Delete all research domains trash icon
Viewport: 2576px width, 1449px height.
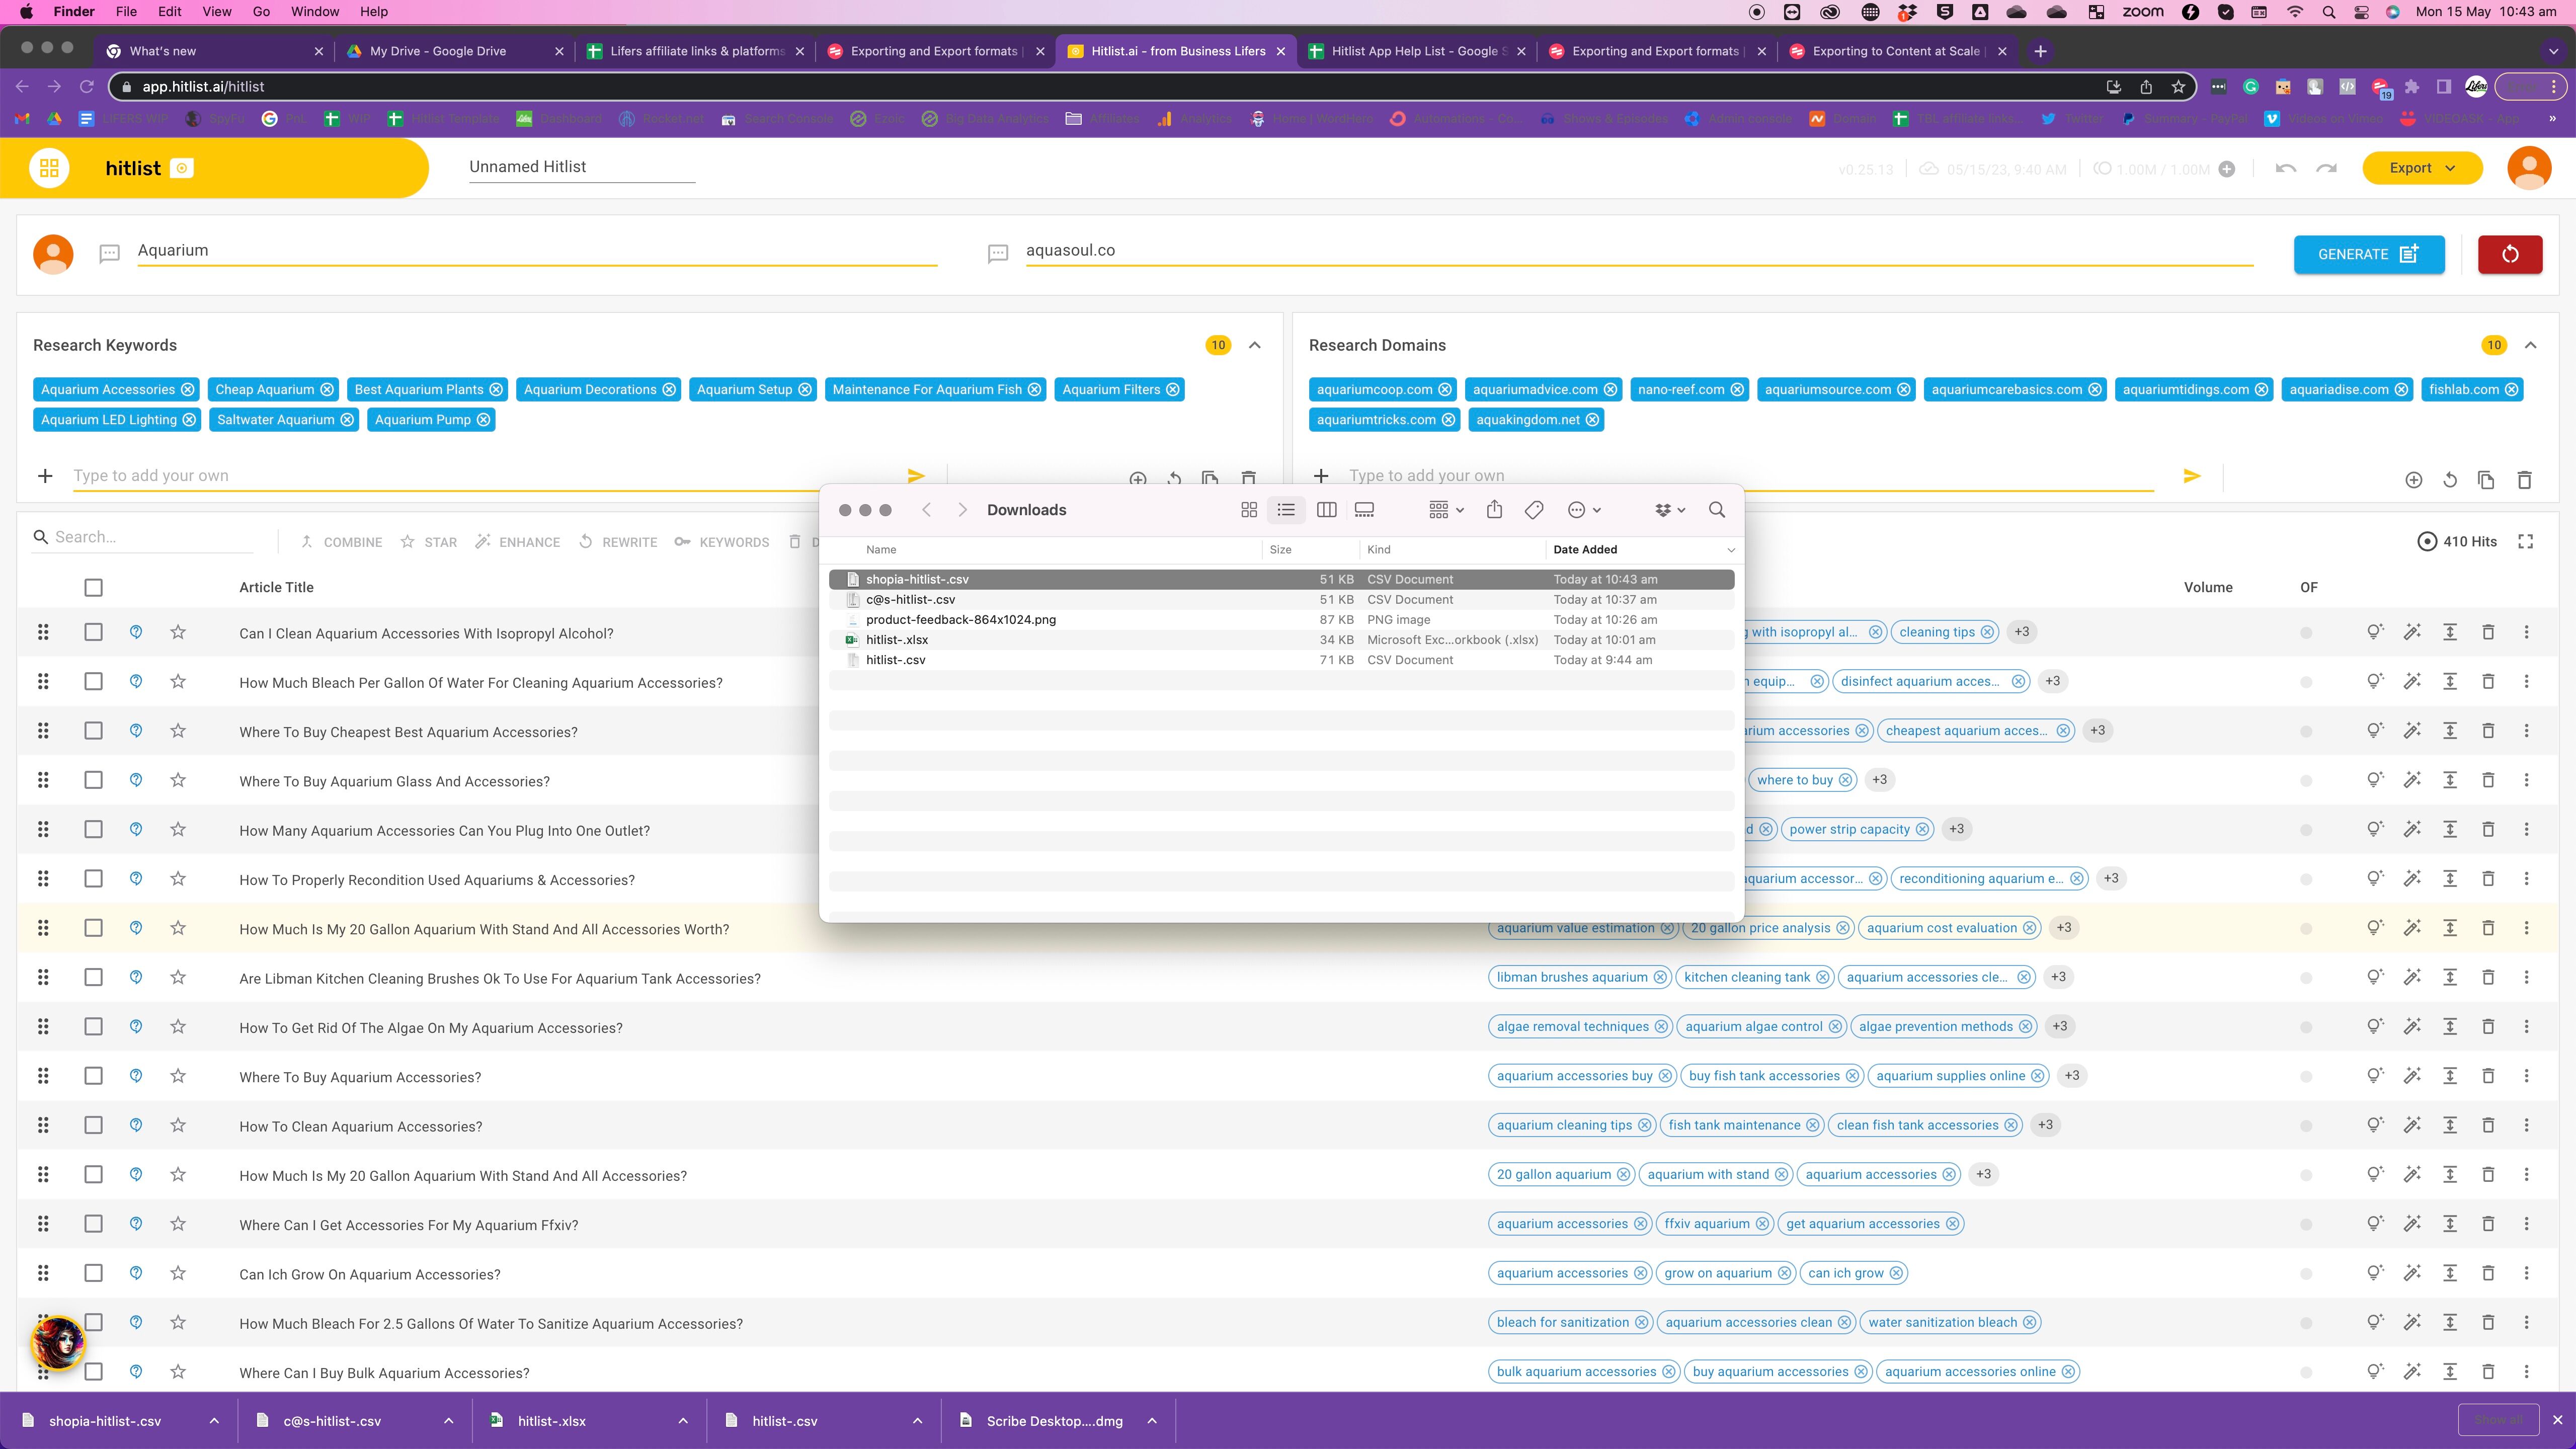(2524, 480)
